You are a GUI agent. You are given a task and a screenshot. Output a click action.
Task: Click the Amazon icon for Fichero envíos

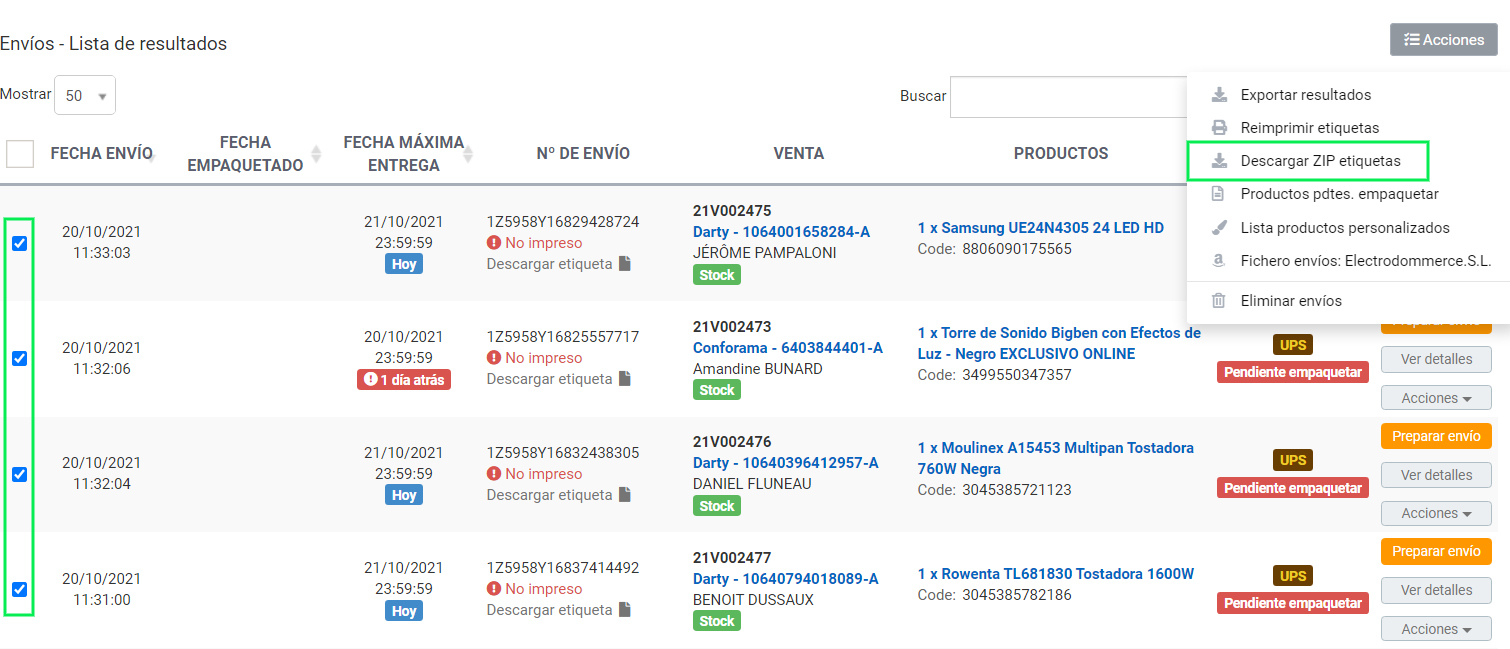point(1219,260)
